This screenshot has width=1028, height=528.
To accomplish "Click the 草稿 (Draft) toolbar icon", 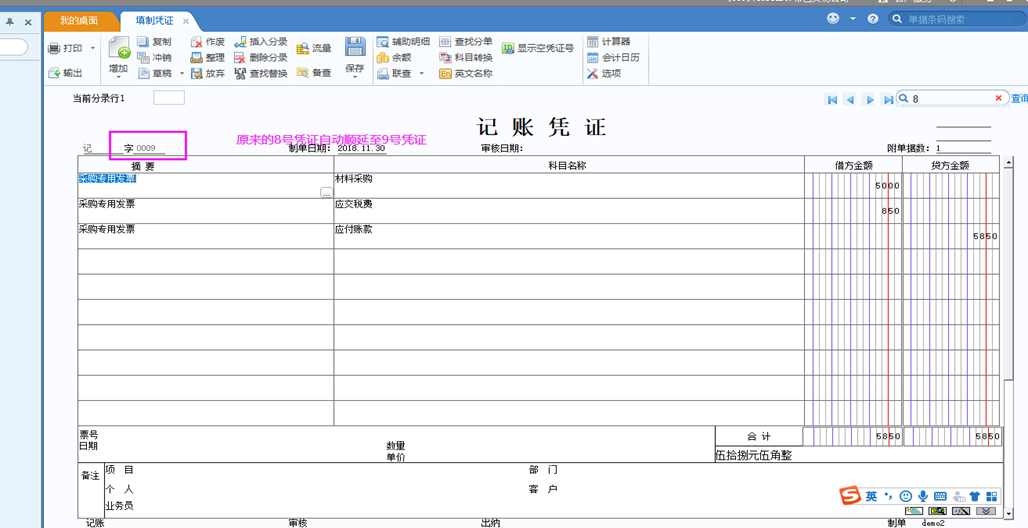I will 143,73.
